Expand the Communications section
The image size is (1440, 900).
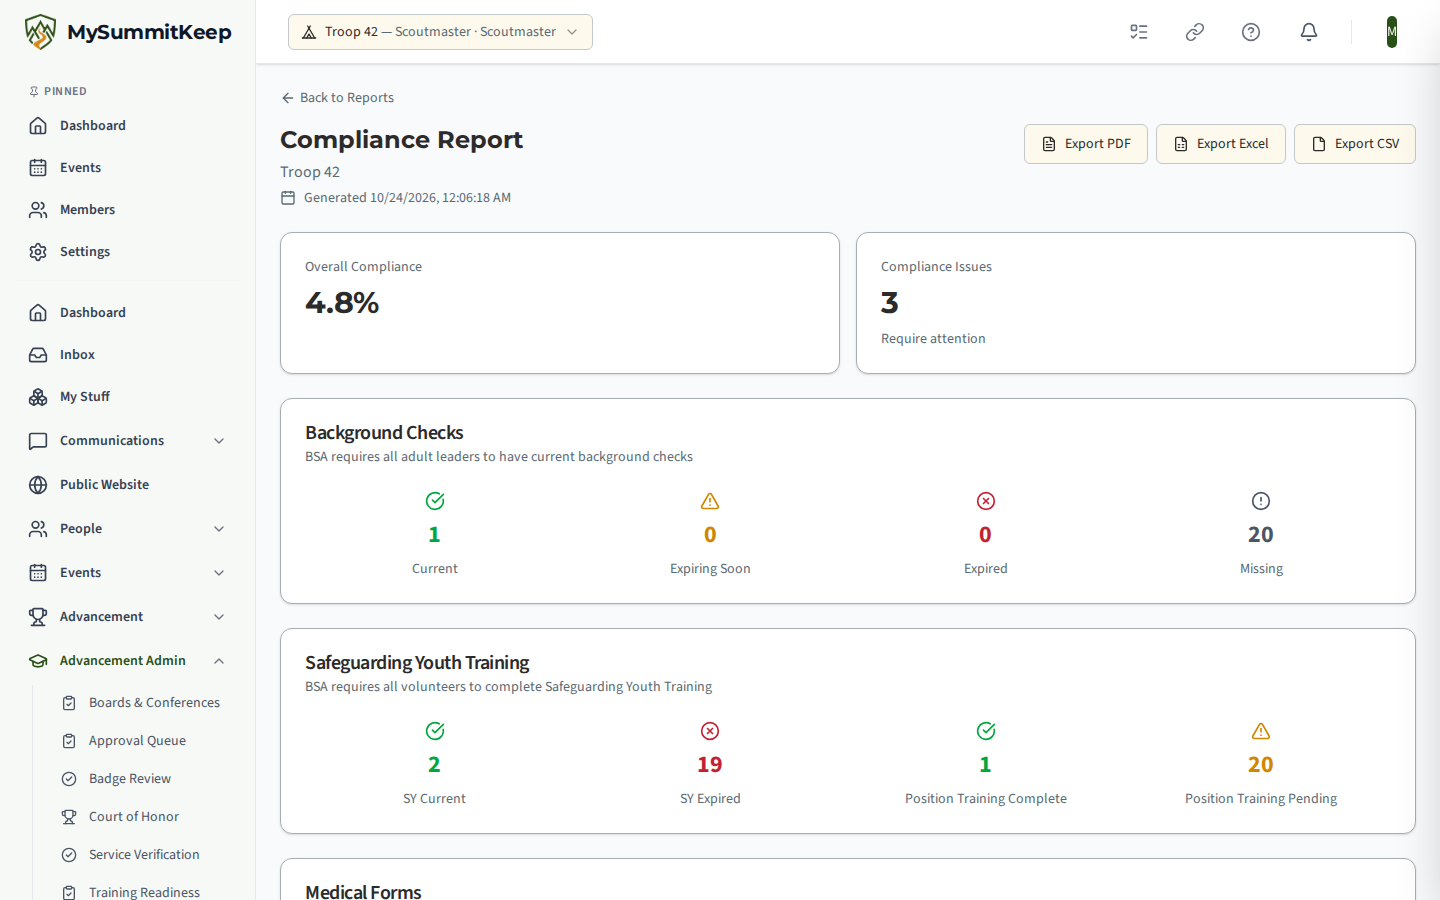(x=128, y=440)
